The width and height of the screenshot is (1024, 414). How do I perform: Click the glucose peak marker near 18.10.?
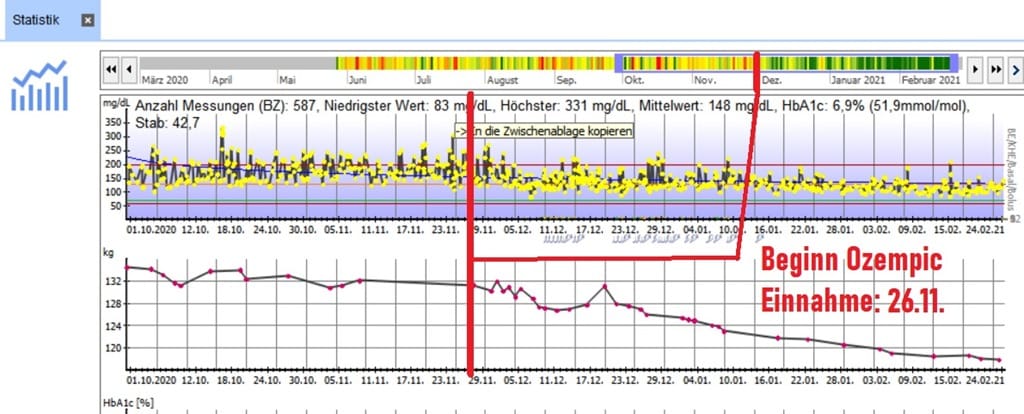tap(222, 131)
